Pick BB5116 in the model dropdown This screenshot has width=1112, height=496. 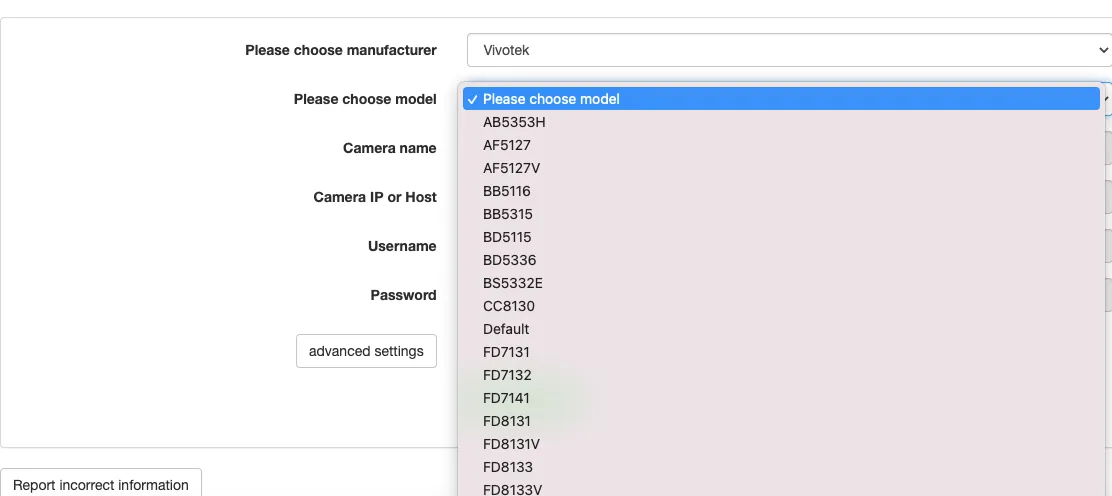click(x=781, y=191)
